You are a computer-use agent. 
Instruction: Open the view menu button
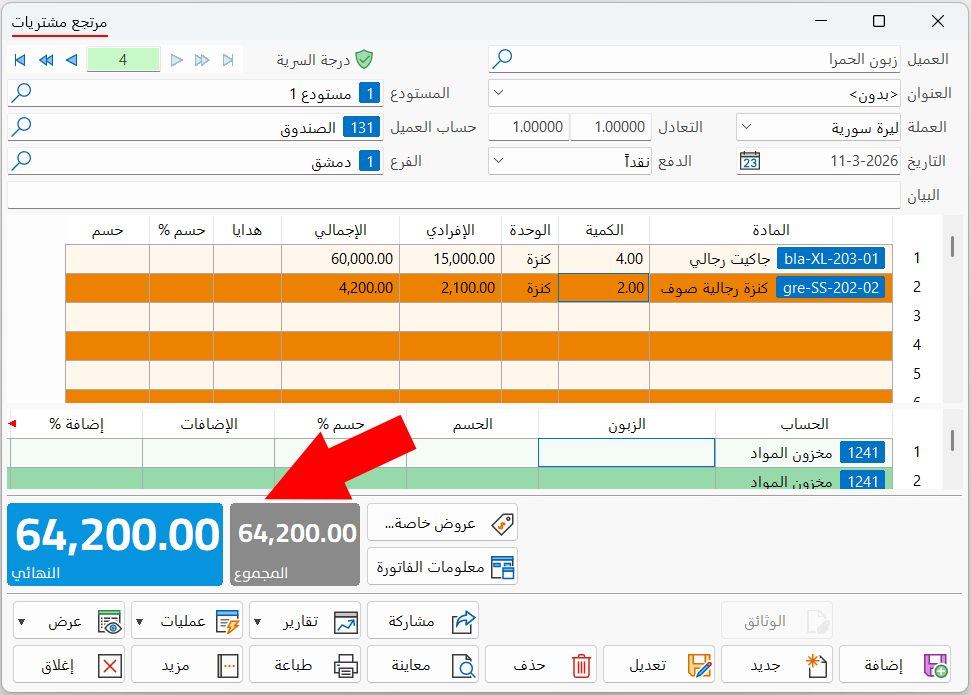point(69,621)
